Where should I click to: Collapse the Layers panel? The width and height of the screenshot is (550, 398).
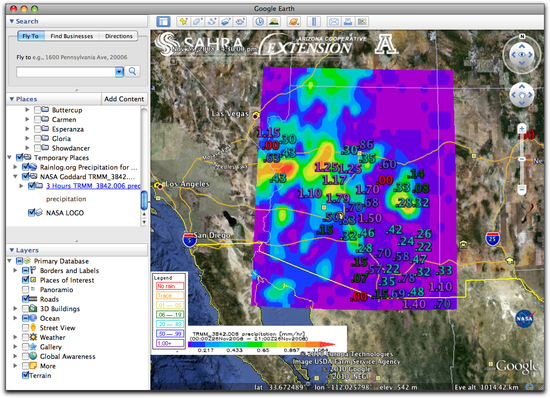click(x=12, y=250)
